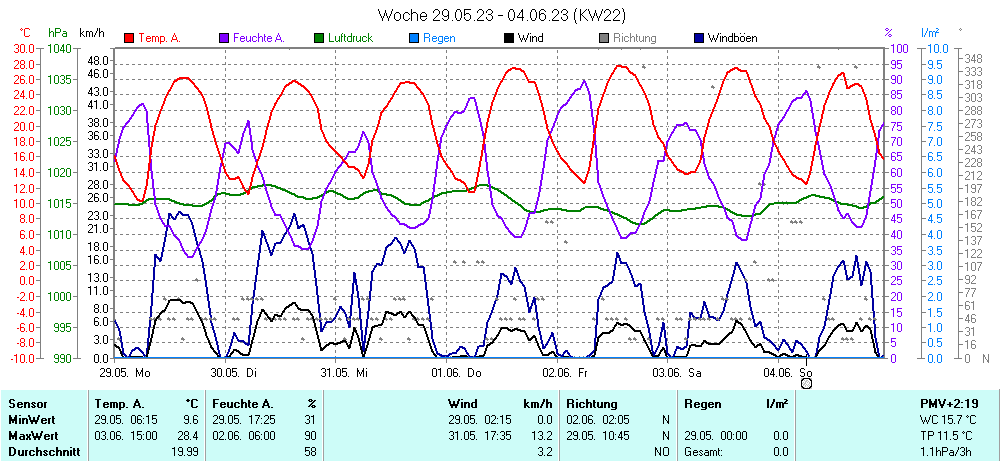The height and width of the screenshot is (461, 1000).
Task: Click the purple Feuchte A. legend square
Action: pyautogui.click(x=223, y=38)
